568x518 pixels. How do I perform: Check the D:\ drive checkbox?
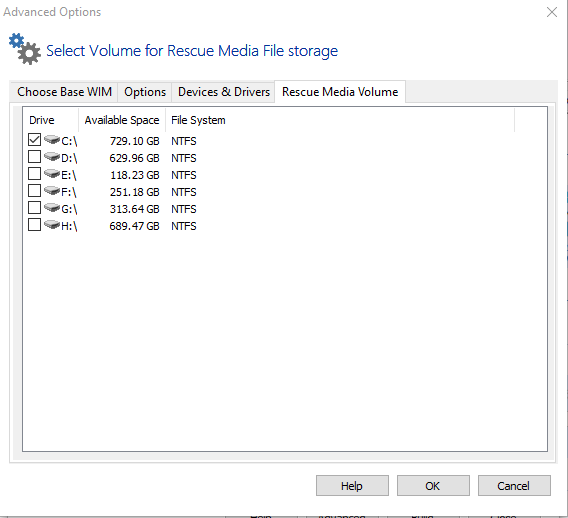[x=34, y=156]
